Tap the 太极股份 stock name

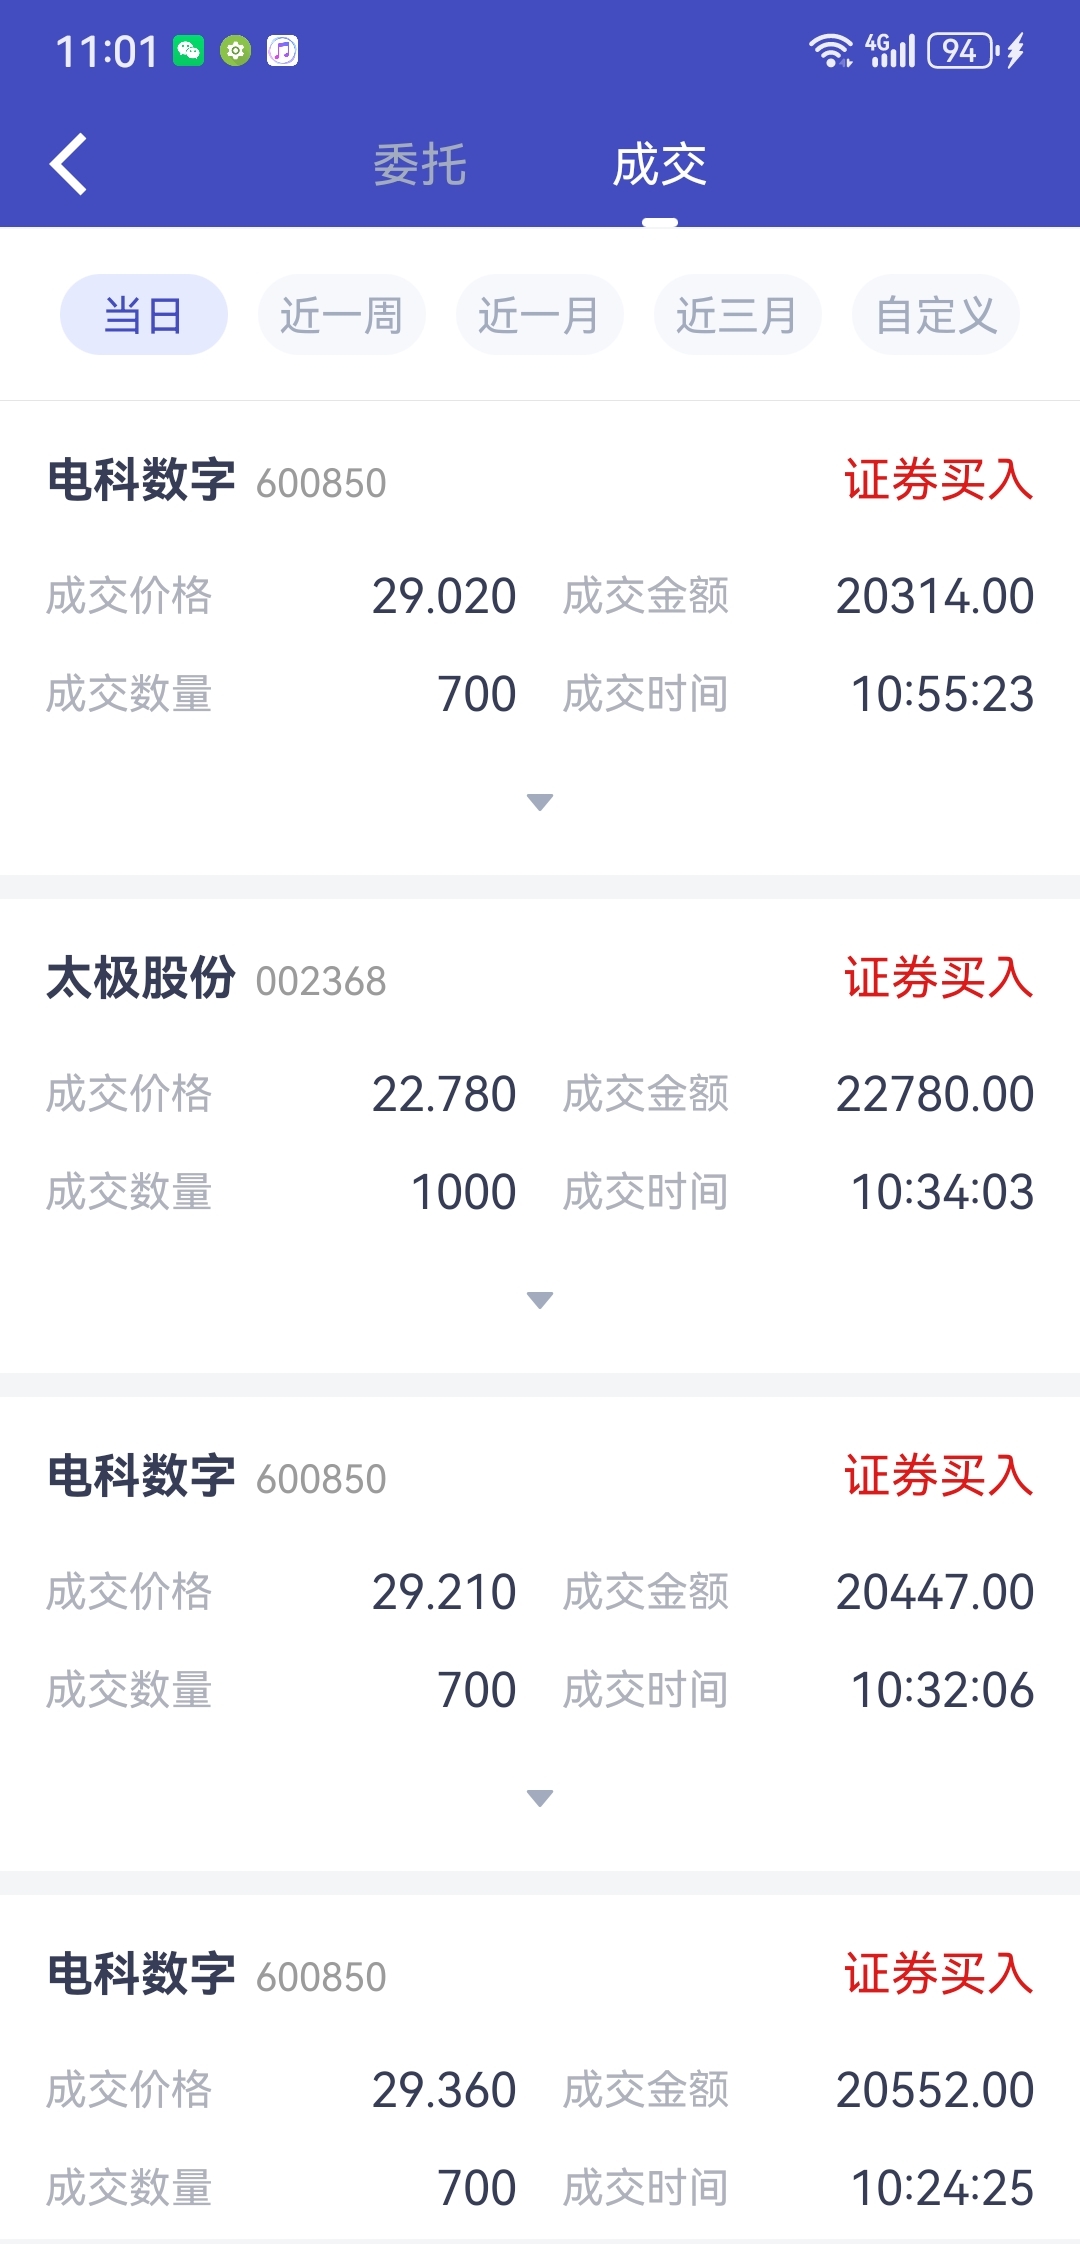pos(141,978)
